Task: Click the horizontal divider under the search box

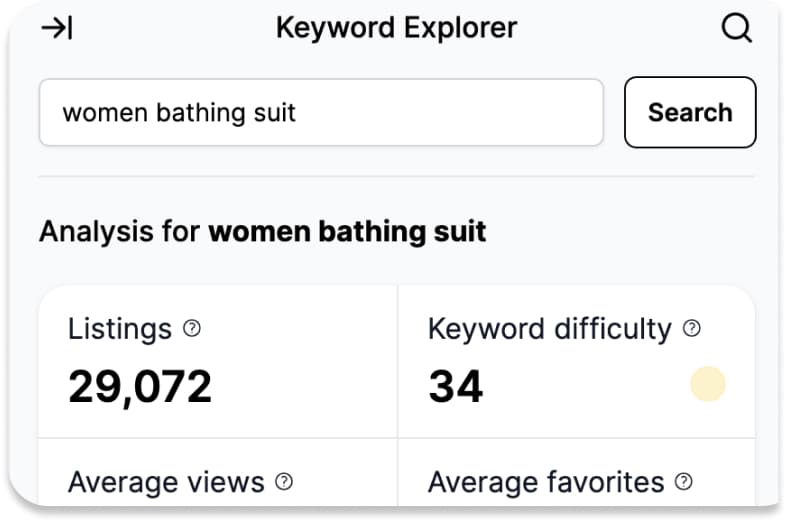Action: 396,176
